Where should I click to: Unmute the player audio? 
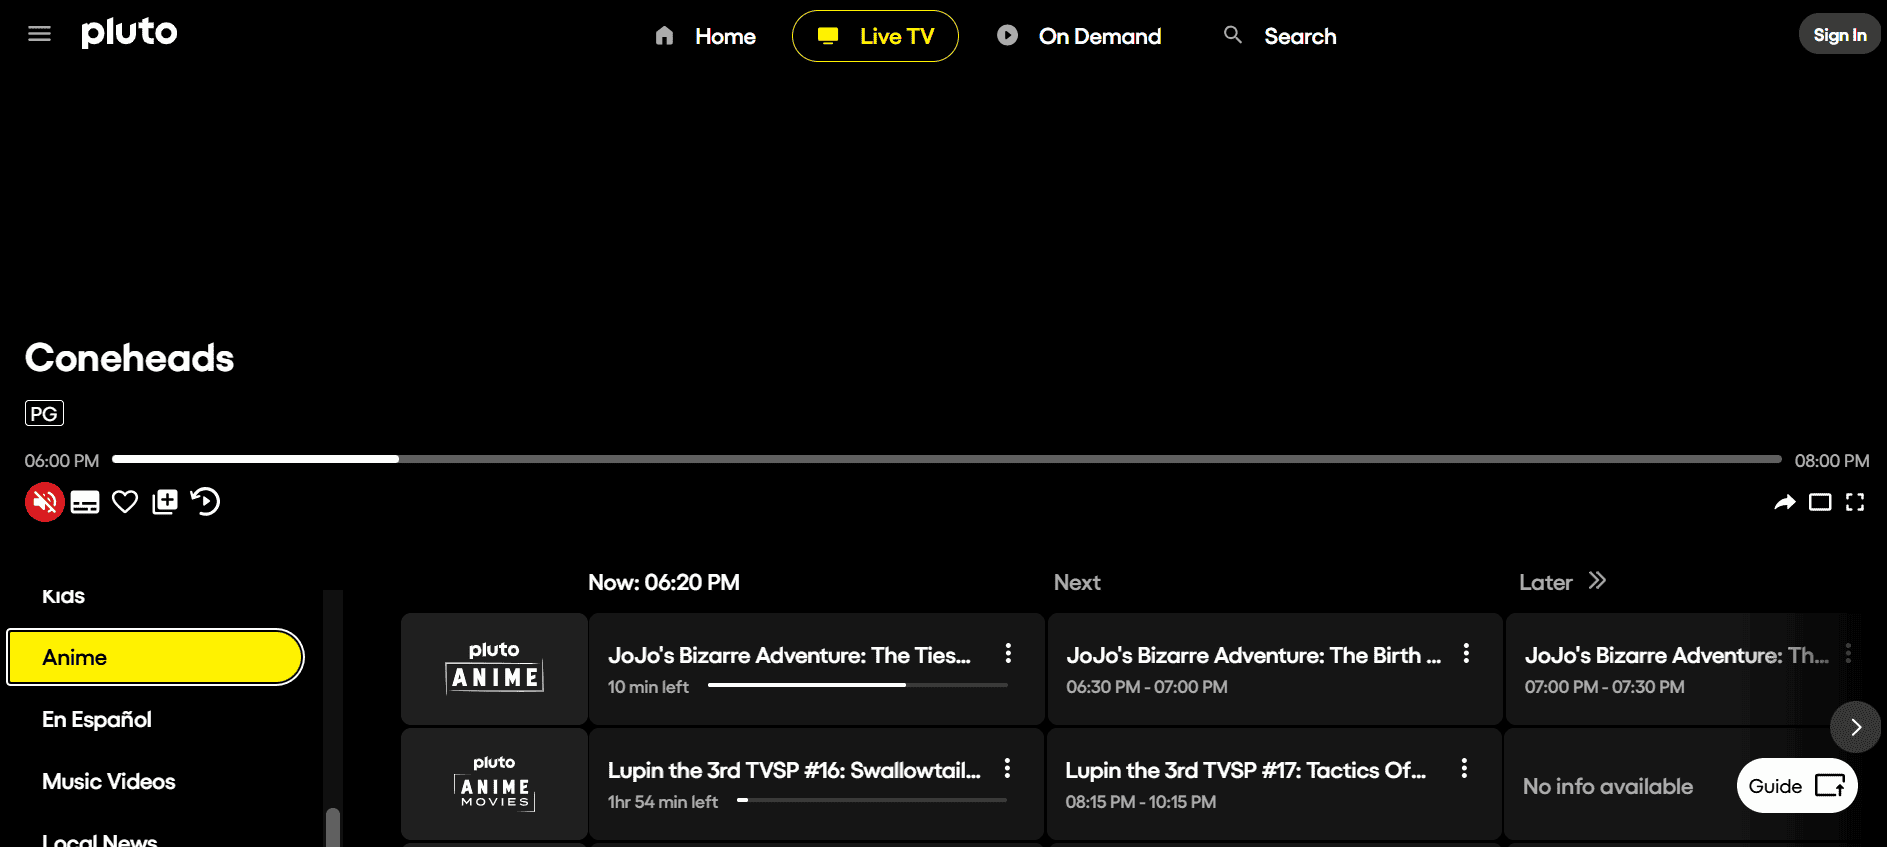[x=45, y=502]
